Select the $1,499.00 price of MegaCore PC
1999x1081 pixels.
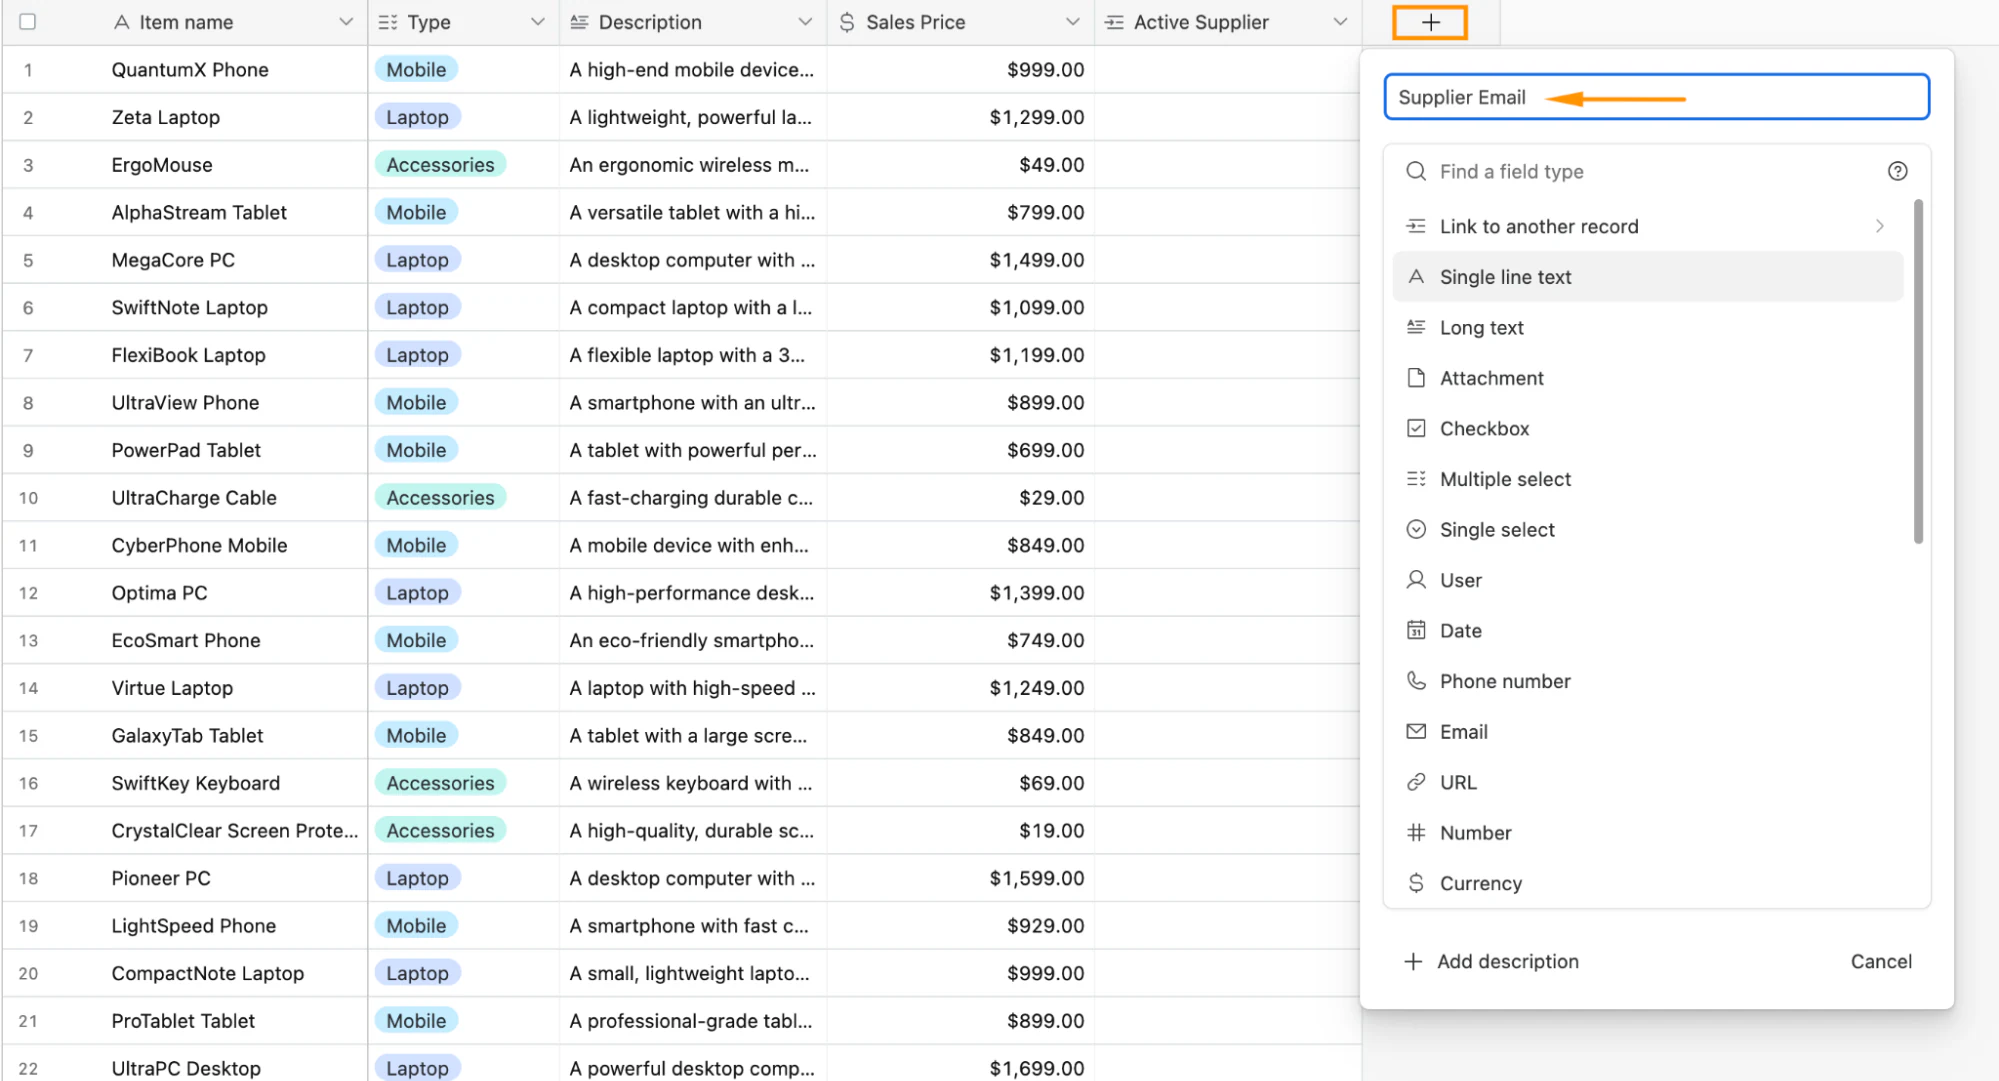(1036, 260)
